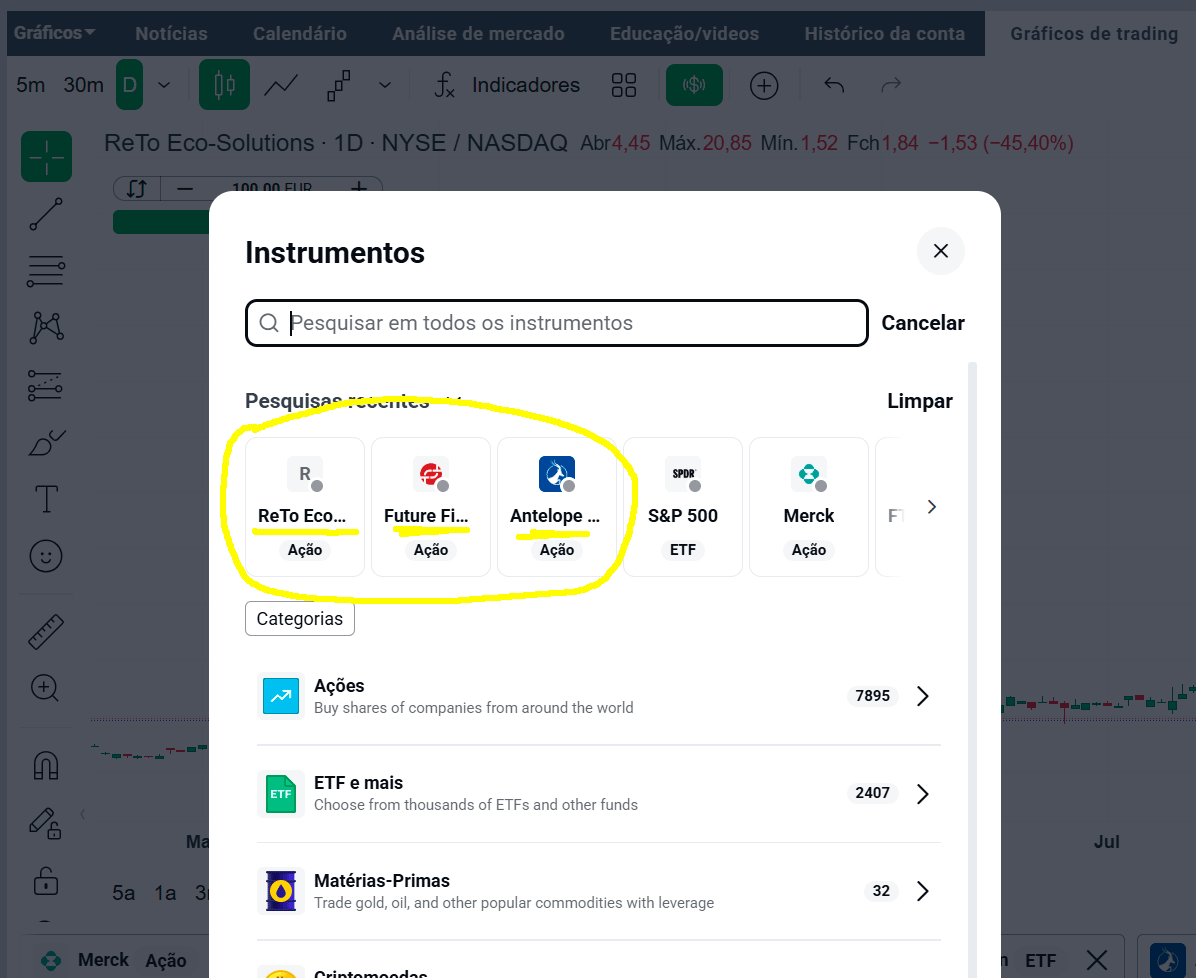The width and height of the screenshot is (1196, 978).
Task: Show more recent searches with arrow
Action: [x=931, y=507]
